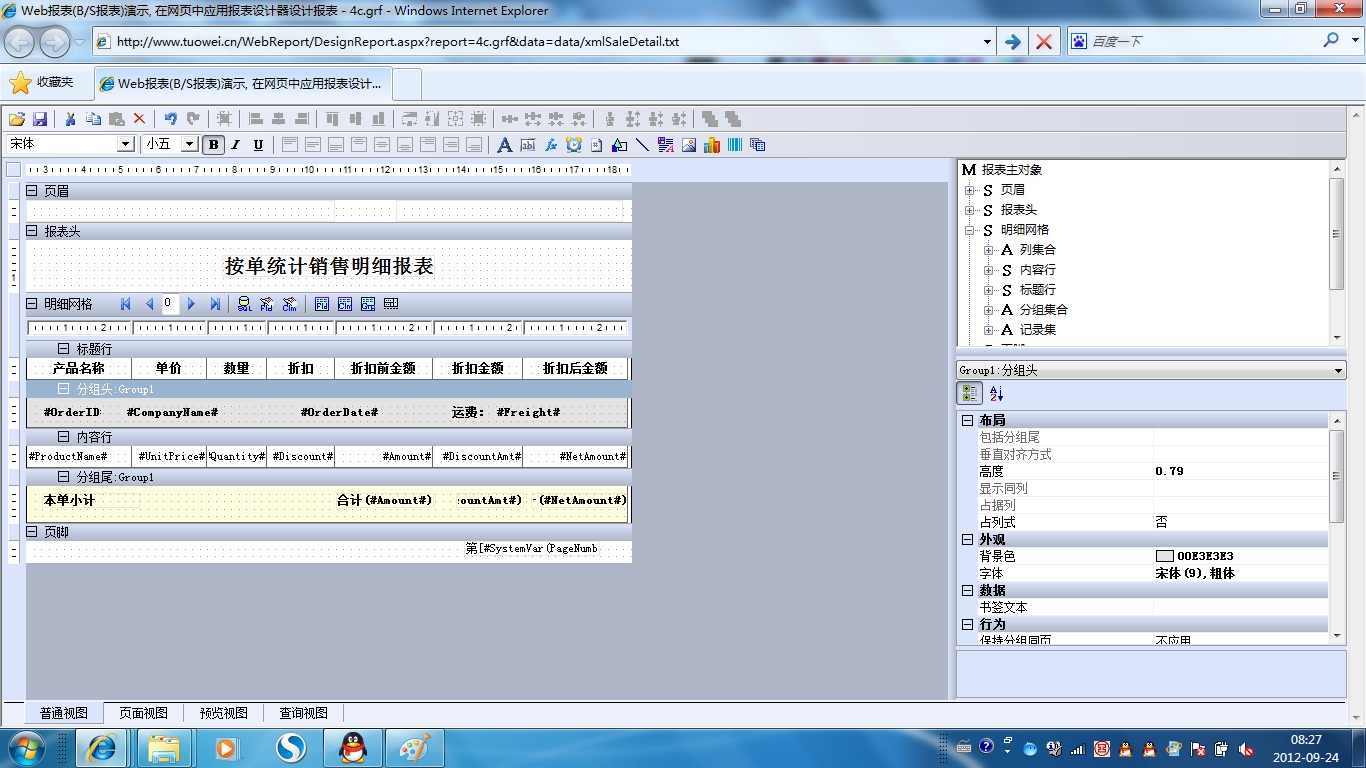The image size is (1366, 768).
Task: Click the Save report icon
Action: [x=41, y=118]
